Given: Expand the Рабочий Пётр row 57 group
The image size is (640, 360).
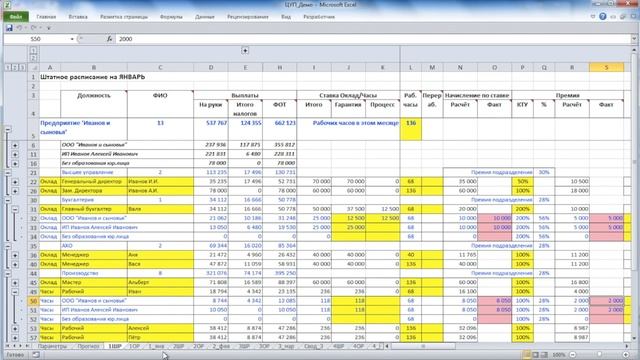Looking at the screenshot, I should (15, 338).
